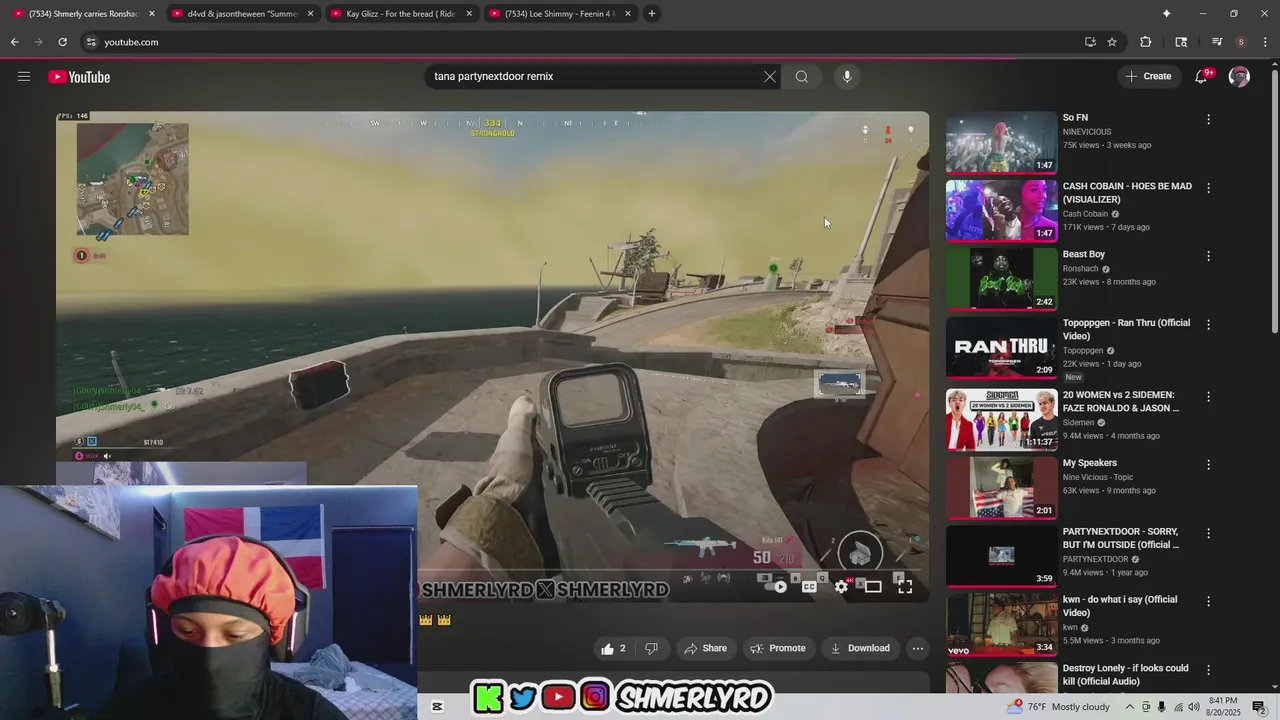Open Chrome extensions puzzle icon
Image resolution: width=1280 pixels, height=720 pixels.
(1146, 42)
